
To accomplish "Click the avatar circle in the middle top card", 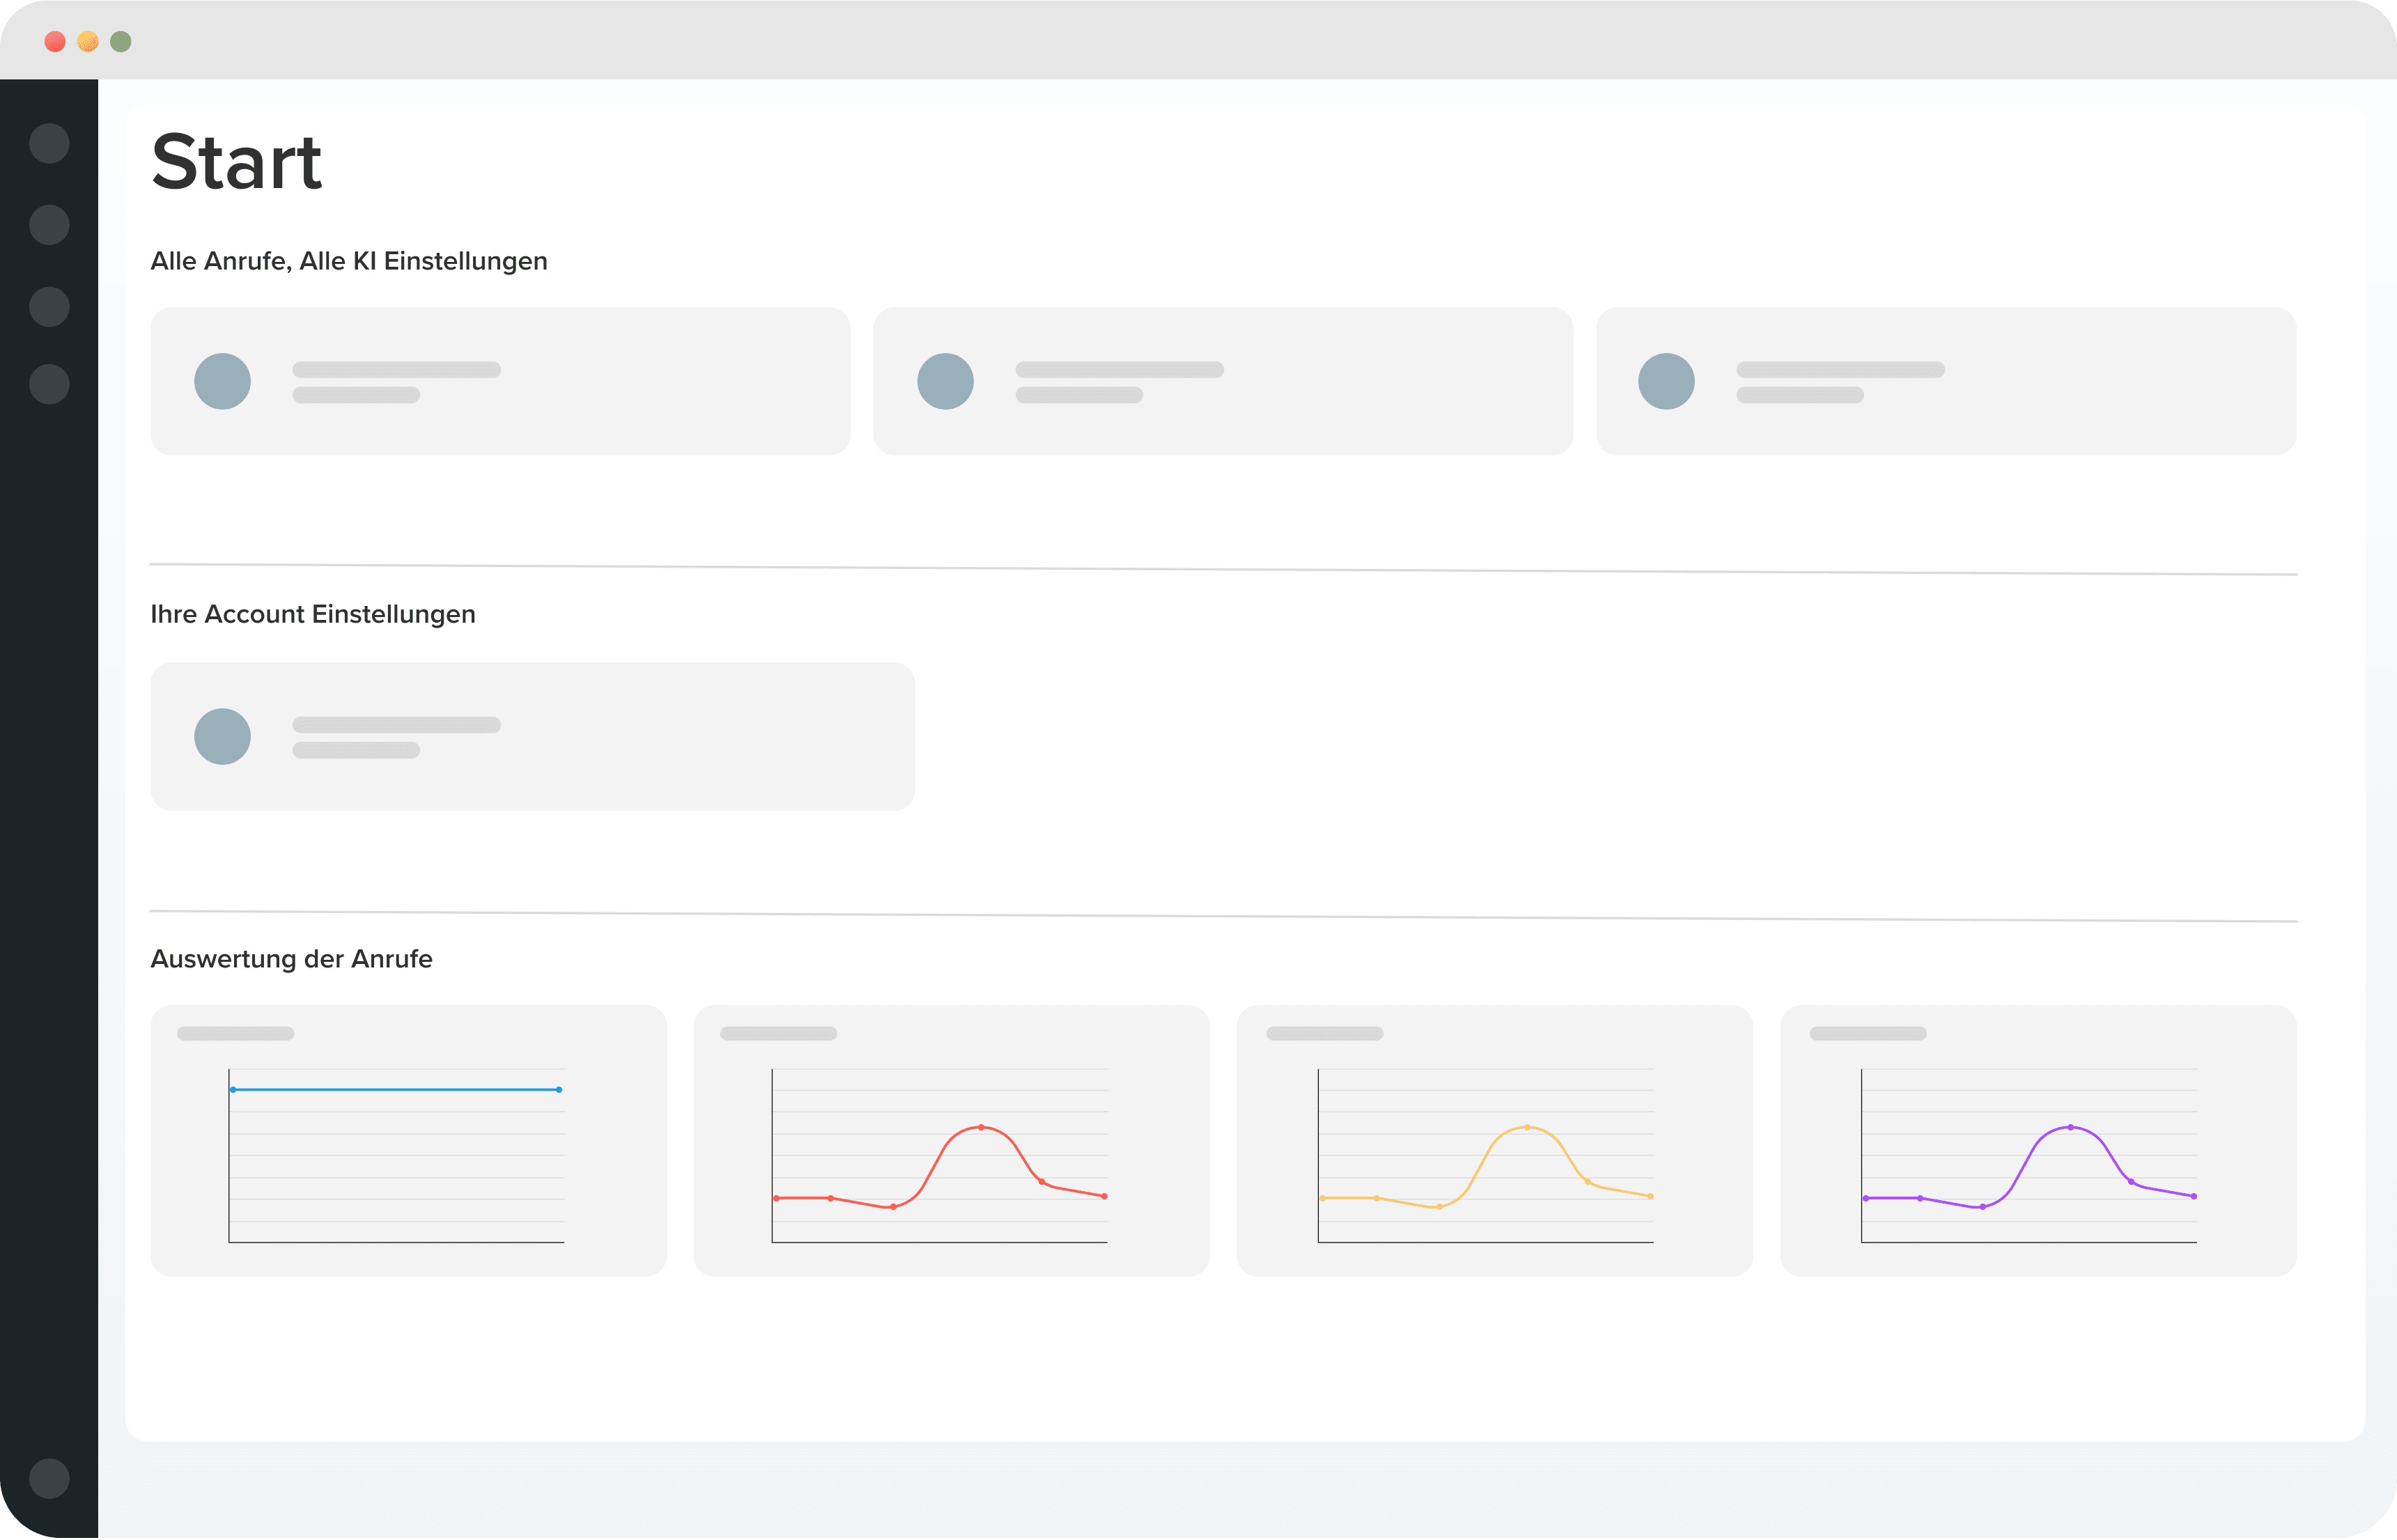I will [945, 381].
